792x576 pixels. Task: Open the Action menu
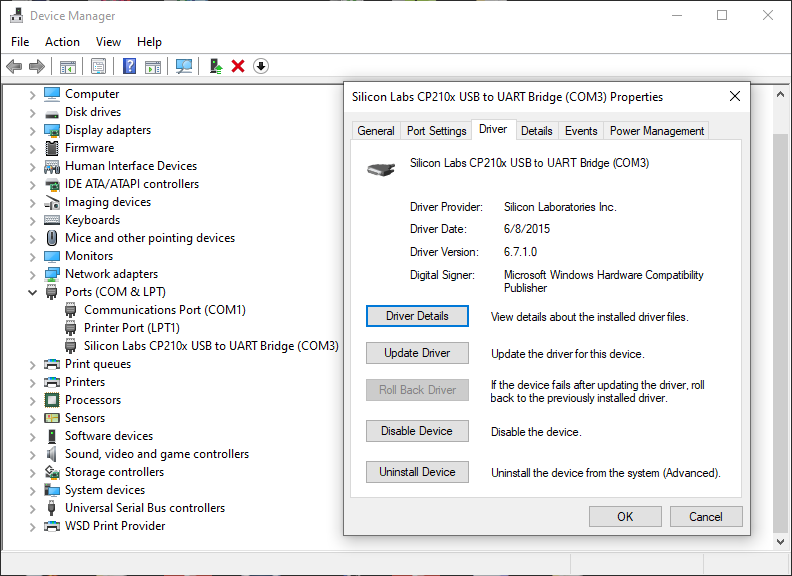coord(62,42)
